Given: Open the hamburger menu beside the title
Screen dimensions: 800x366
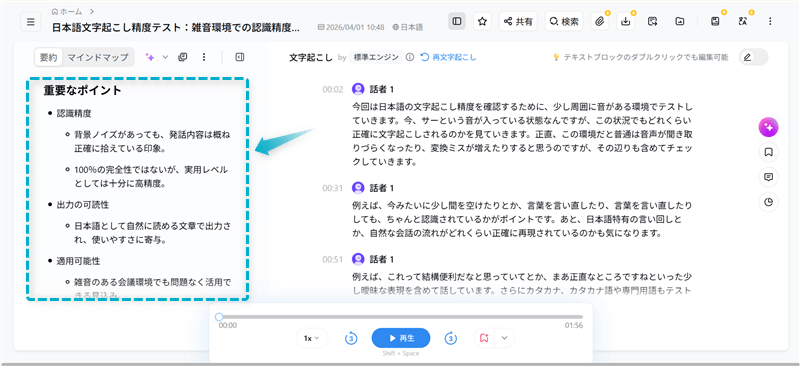Looking at the screenshot, I should 31,22.
